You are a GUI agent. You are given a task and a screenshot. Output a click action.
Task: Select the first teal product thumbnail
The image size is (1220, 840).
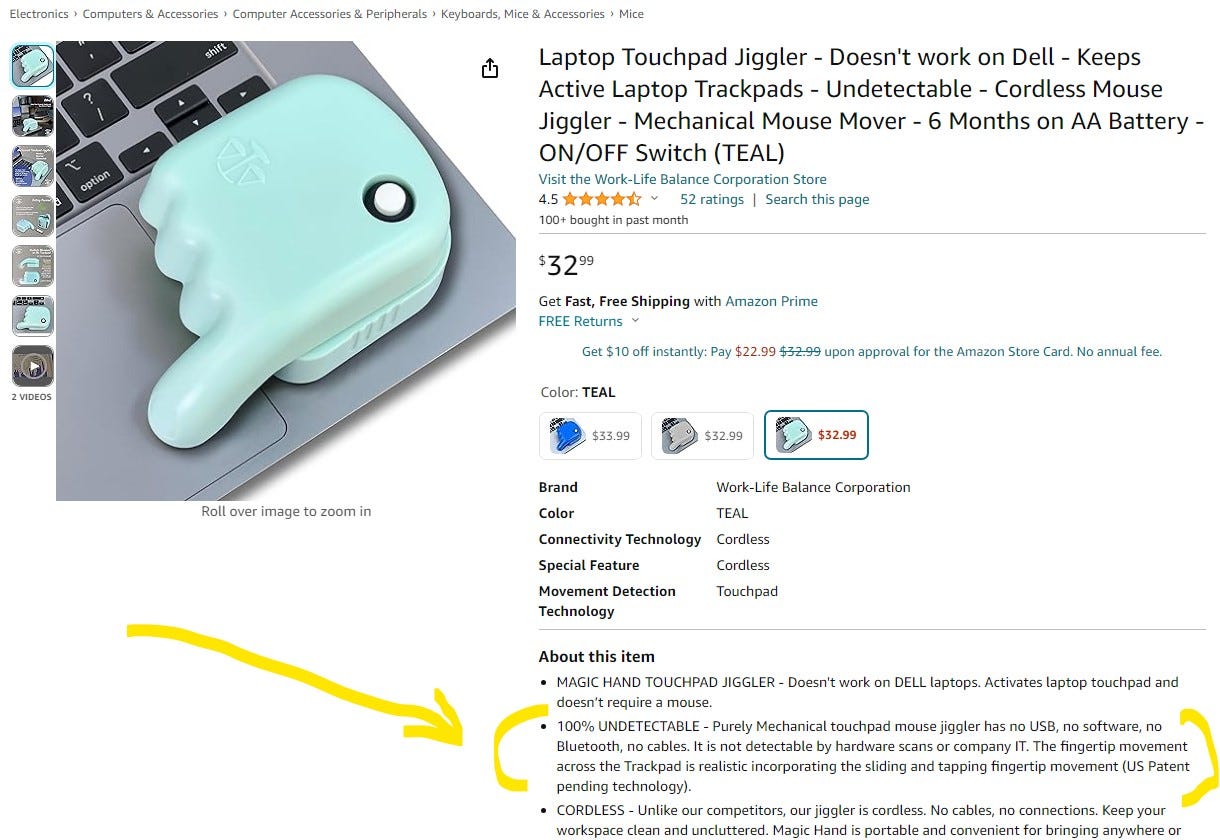[x=32, y=66]
